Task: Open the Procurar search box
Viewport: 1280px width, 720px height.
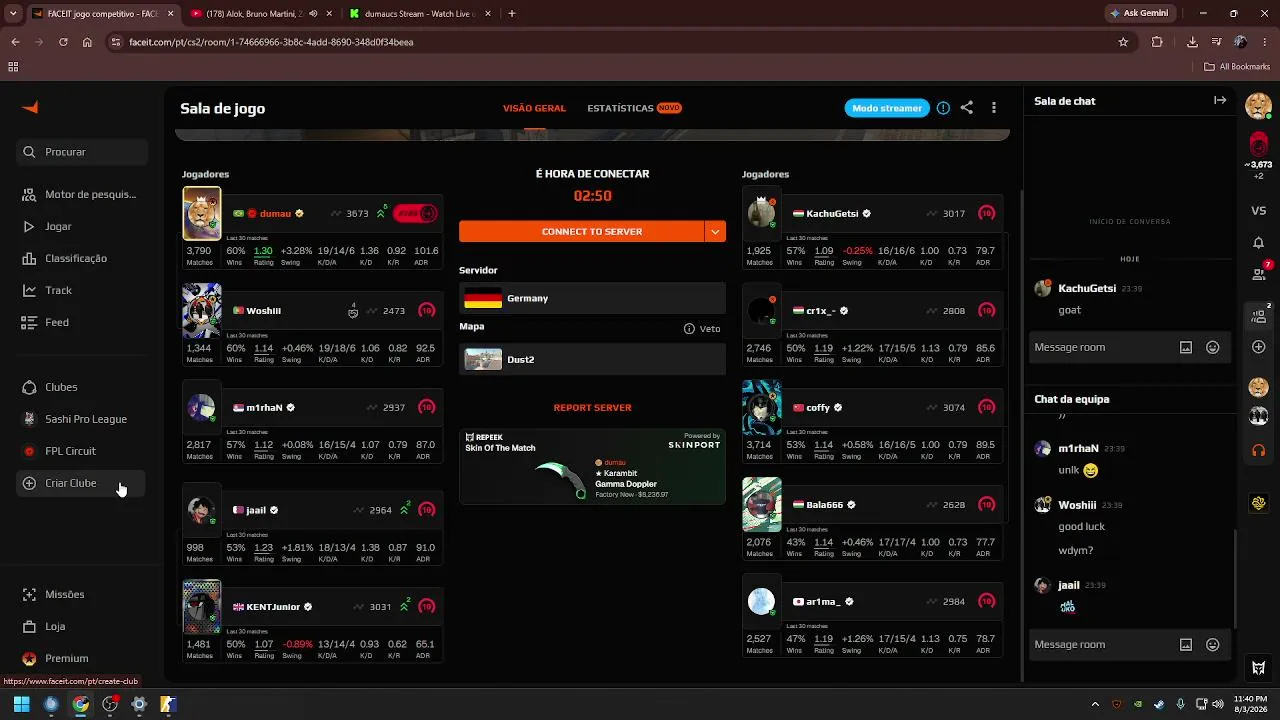Action: tap(82, 152)
